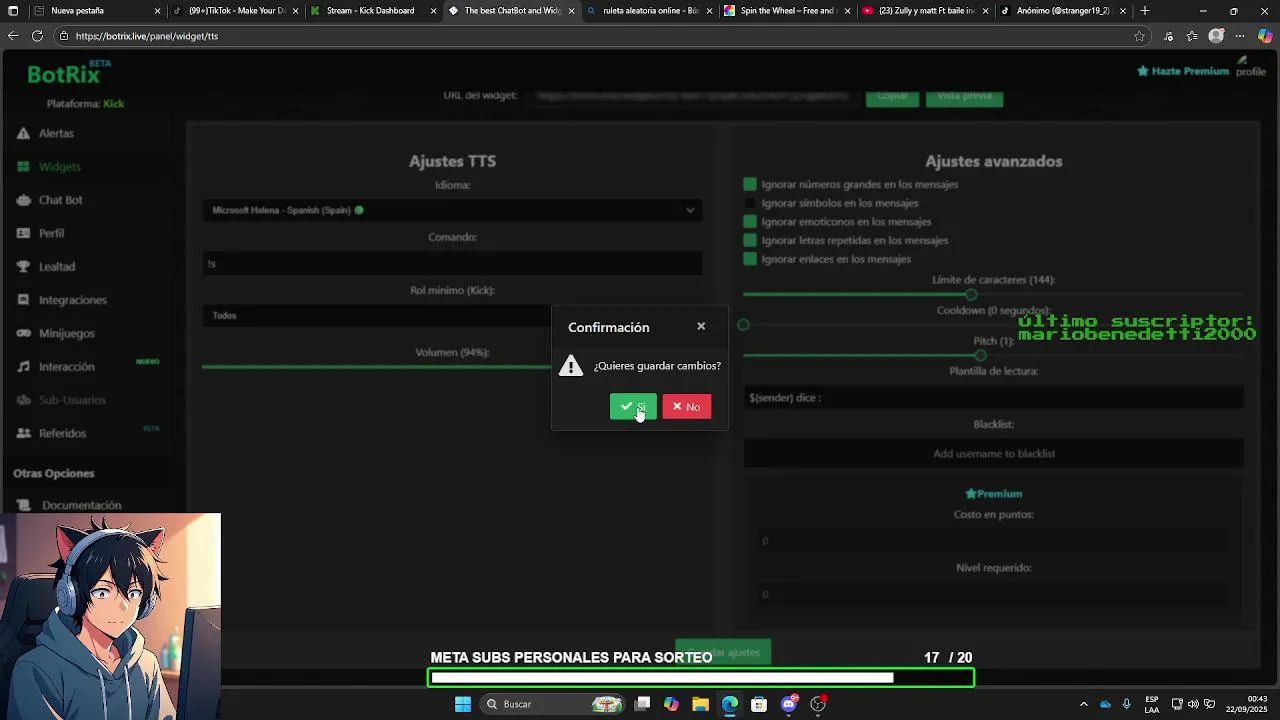
Task: Open Integraciones in the sidebar
Action: point(72,300)
